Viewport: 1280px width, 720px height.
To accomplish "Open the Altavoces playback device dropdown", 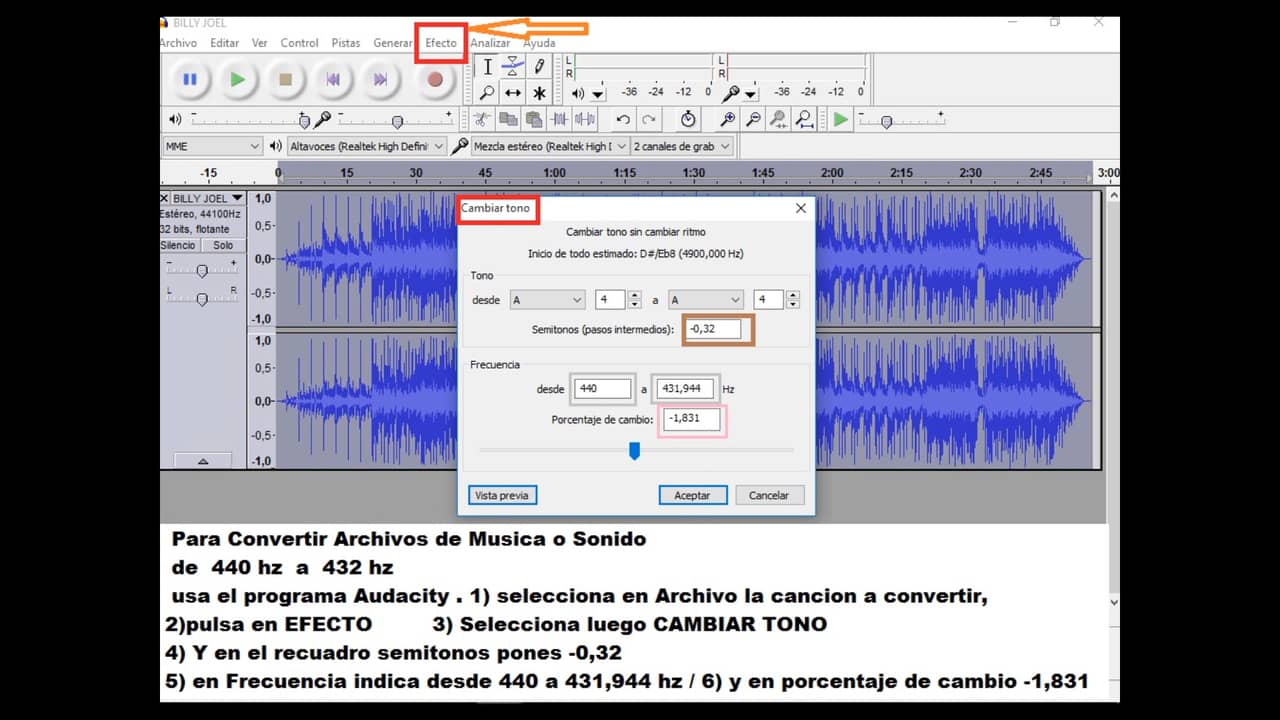I will [366, 146].
